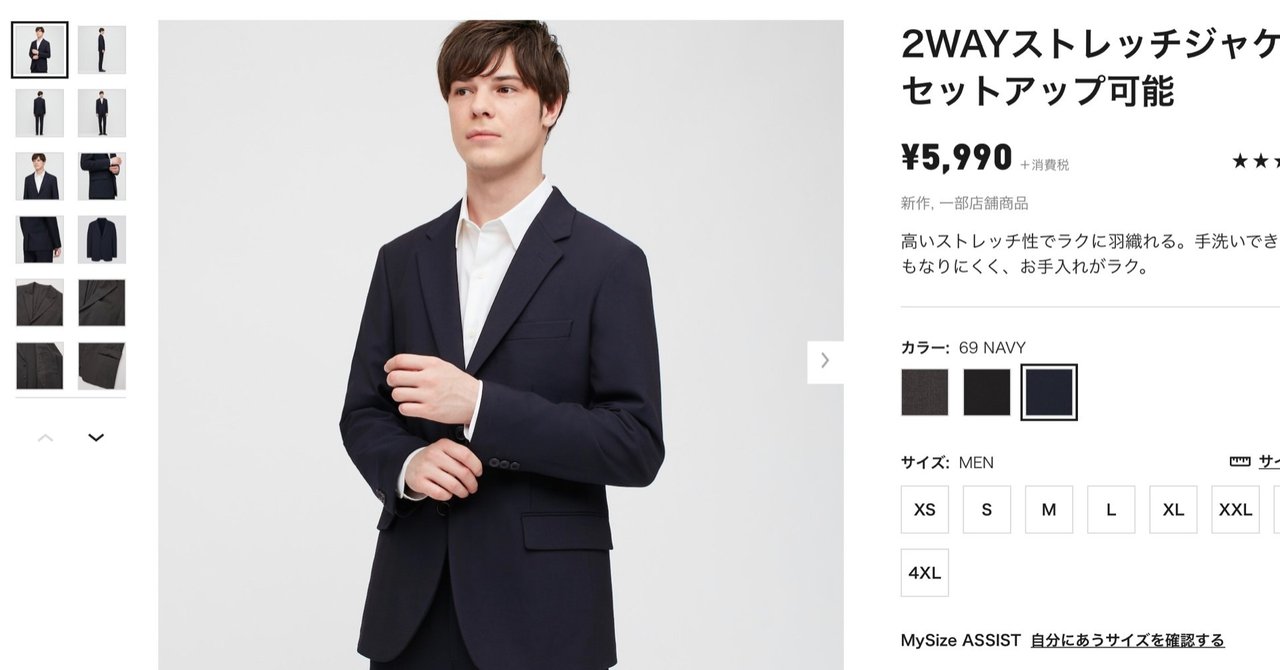Click the next image arrow on photo

tap(825, 361)
